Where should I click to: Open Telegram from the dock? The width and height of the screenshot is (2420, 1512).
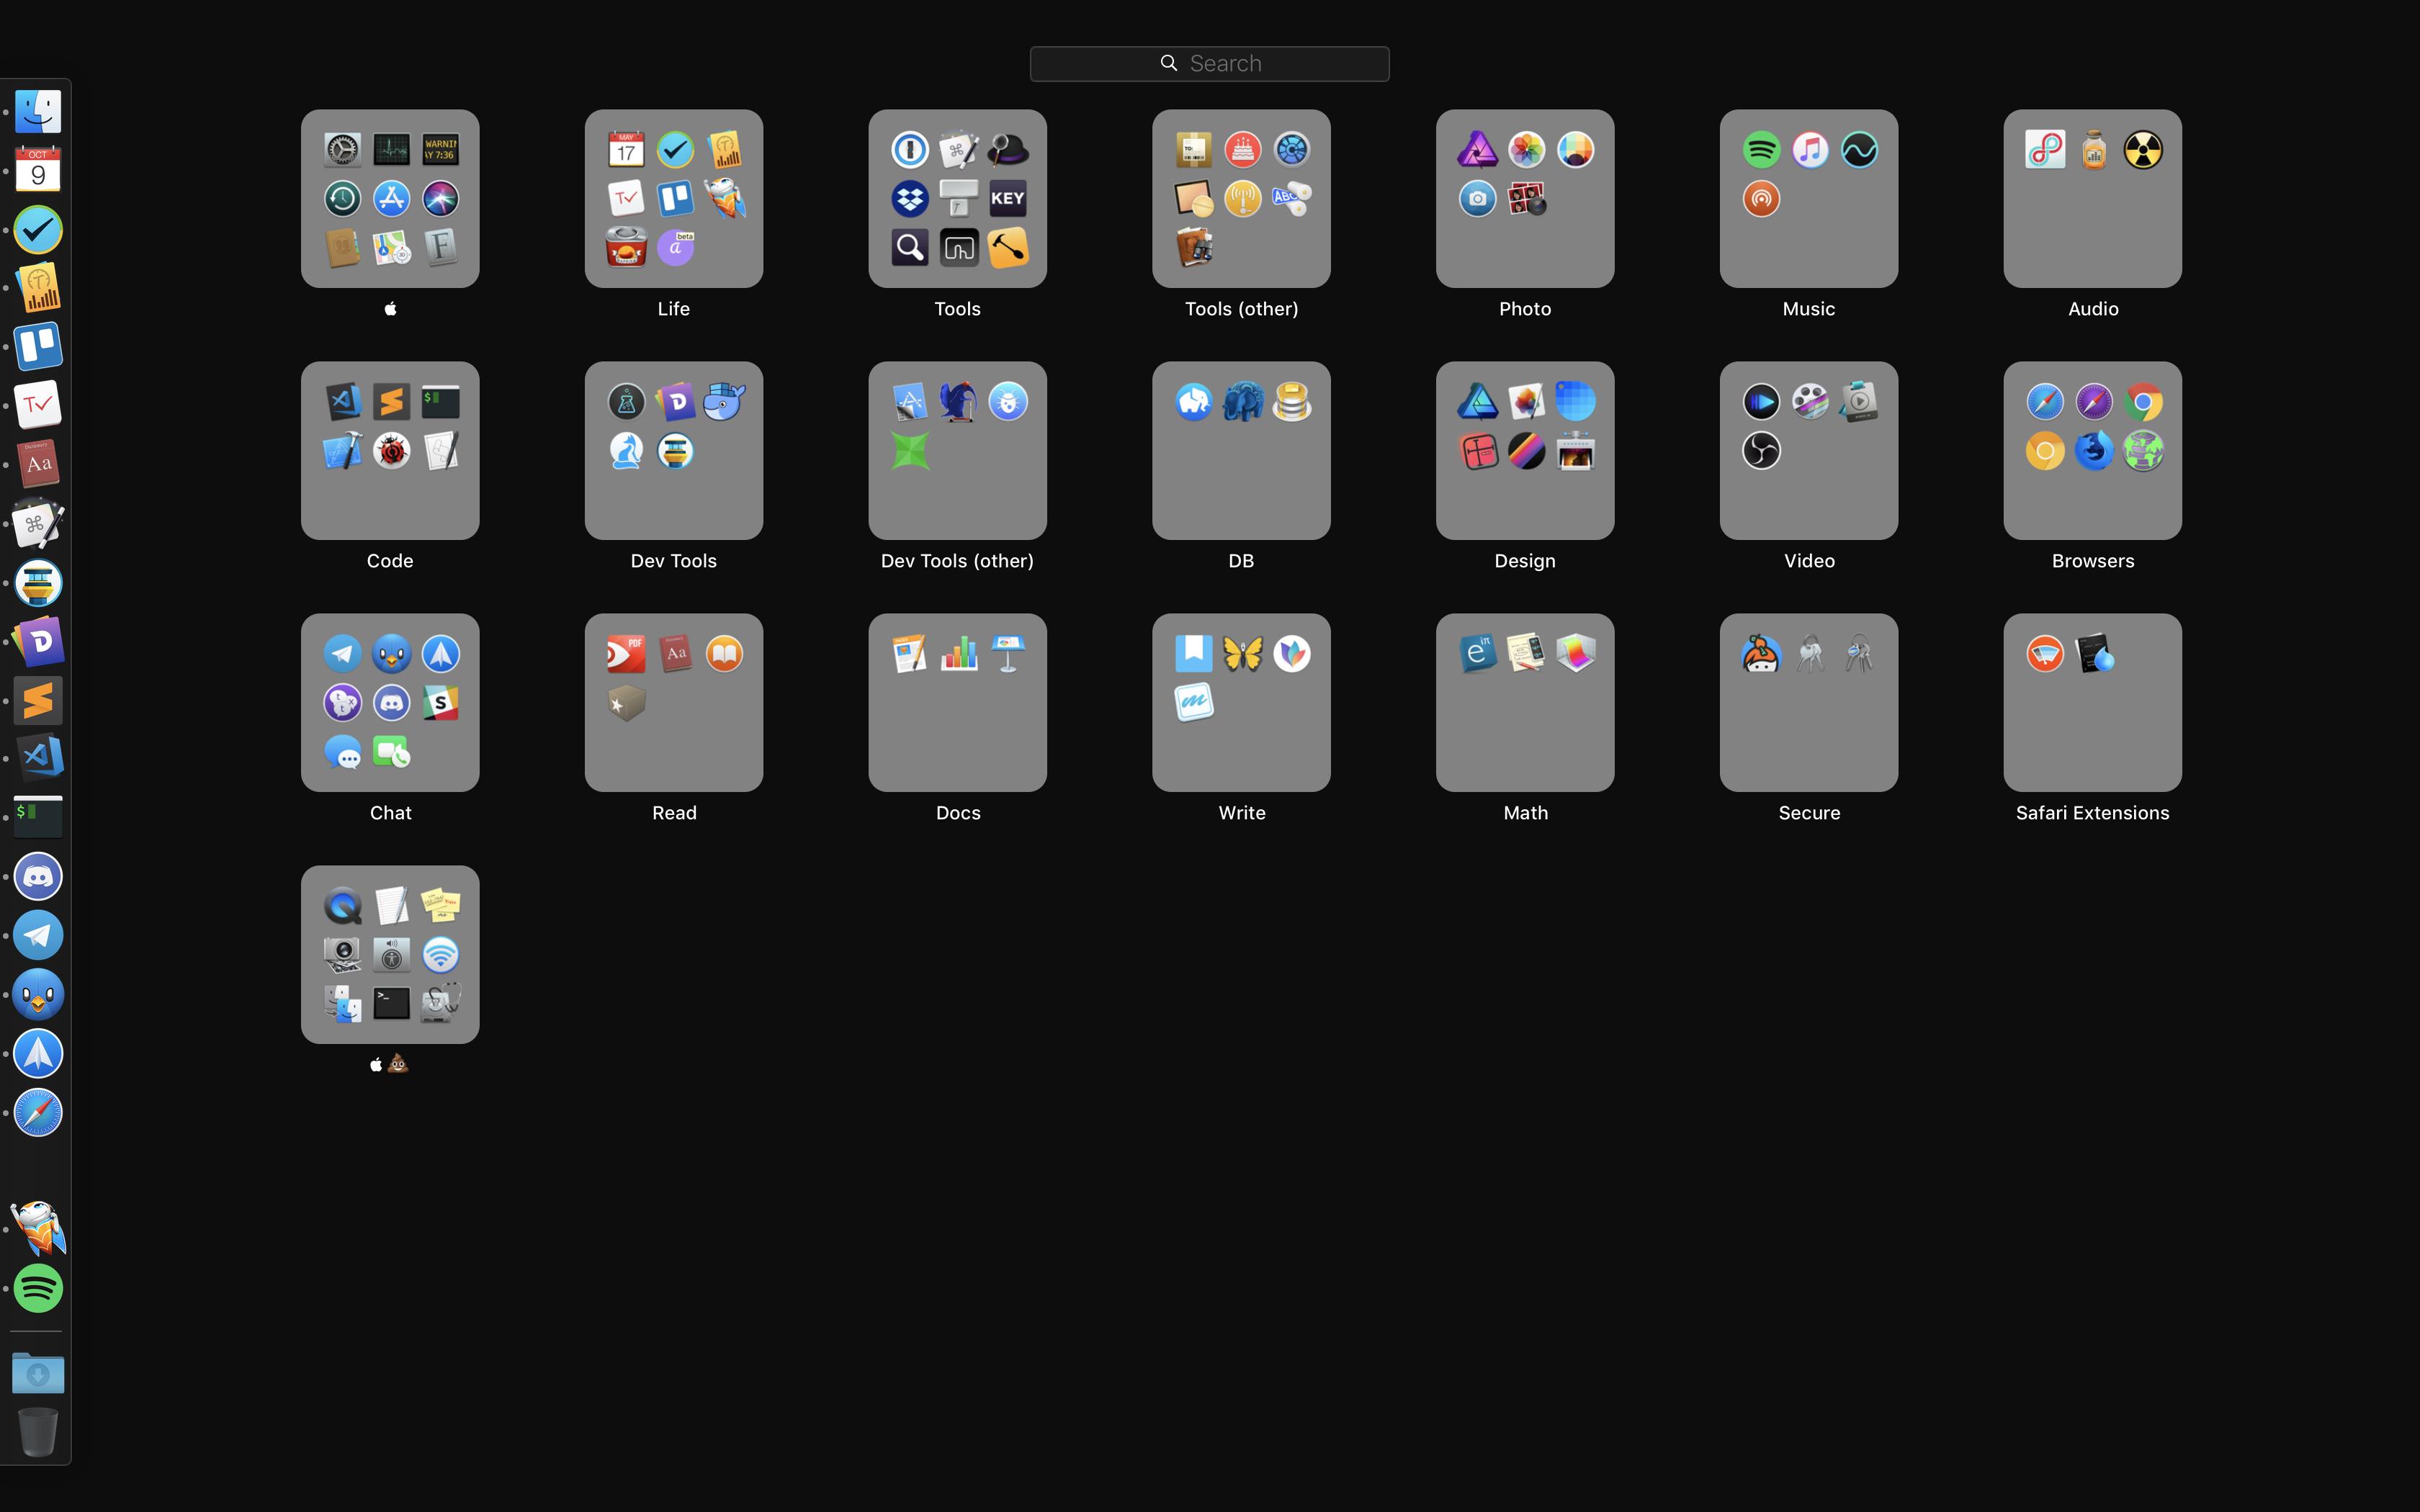[38, 936]
